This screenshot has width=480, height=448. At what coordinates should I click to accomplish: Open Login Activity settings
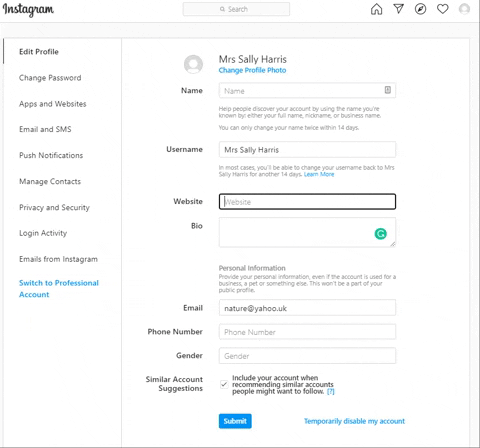[43, 233]
